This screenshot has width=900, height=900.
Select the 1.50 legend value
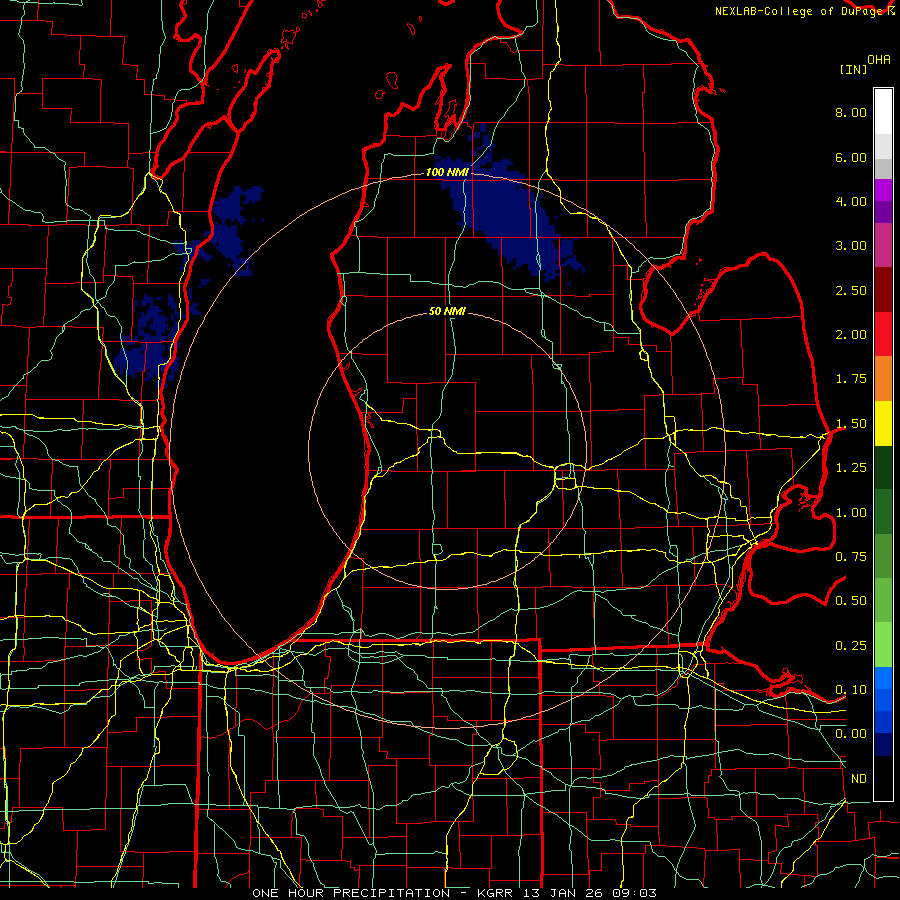(851, 424)
